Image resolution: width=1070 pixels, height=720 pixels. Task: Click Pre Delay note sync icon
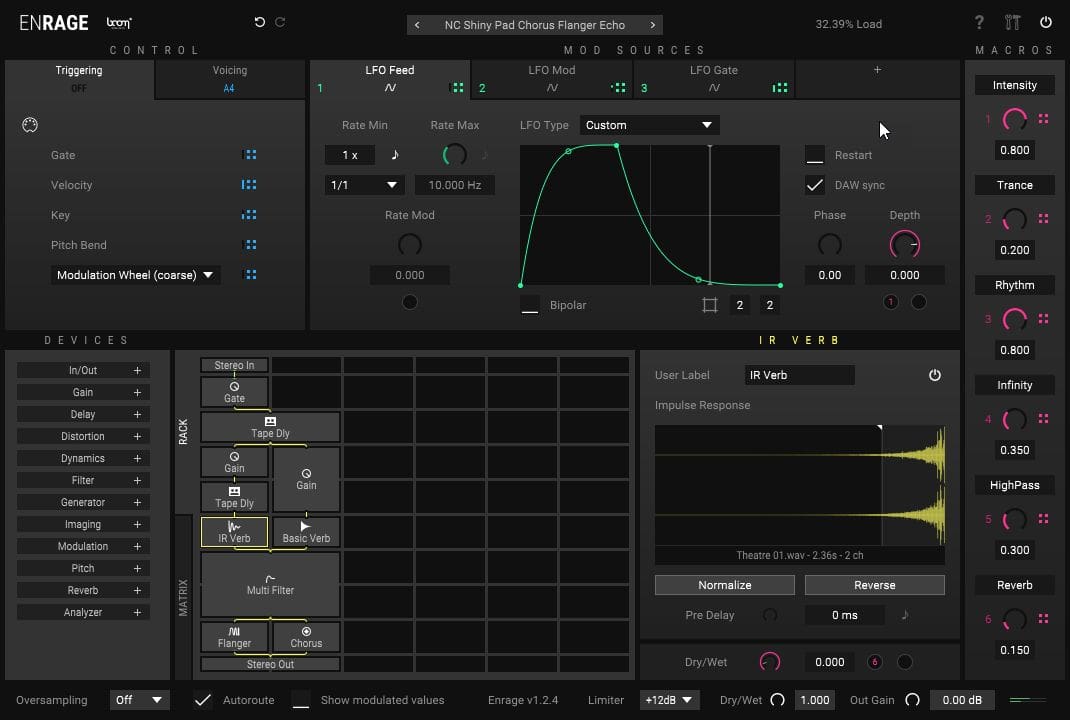click(x=905, y=615)
